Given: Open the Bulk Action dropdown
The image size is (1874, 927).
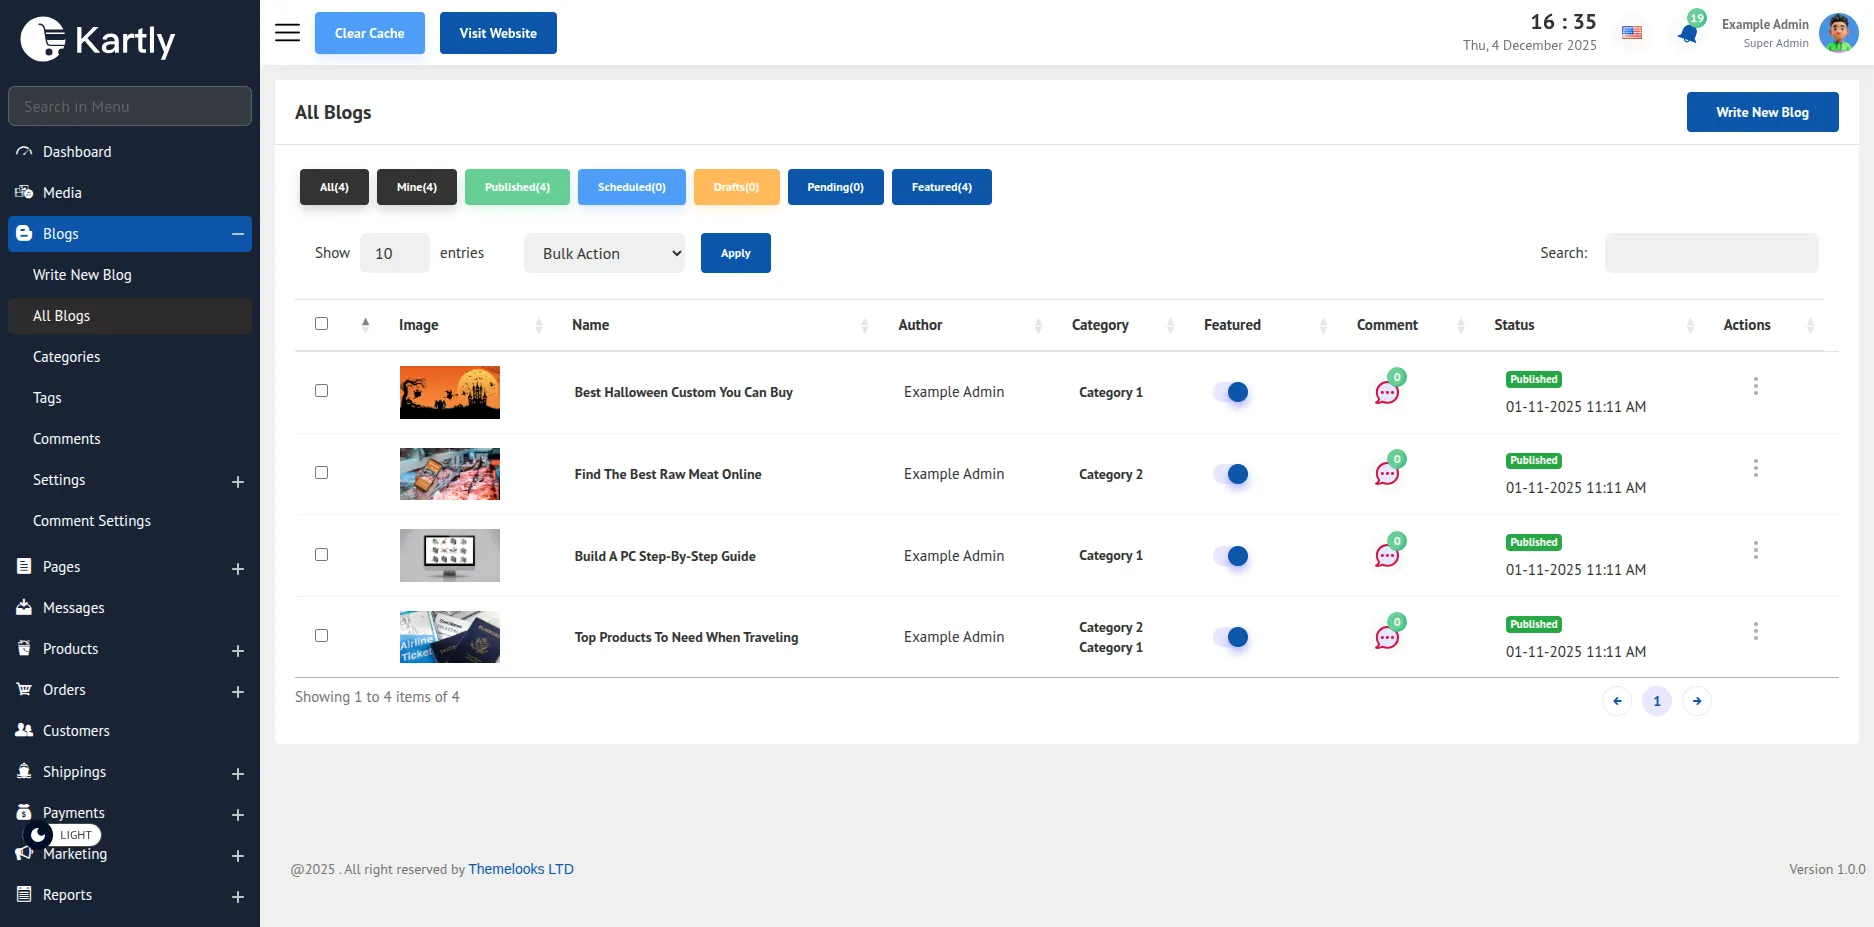Looking at the screenshot, I should click(604, 253).
